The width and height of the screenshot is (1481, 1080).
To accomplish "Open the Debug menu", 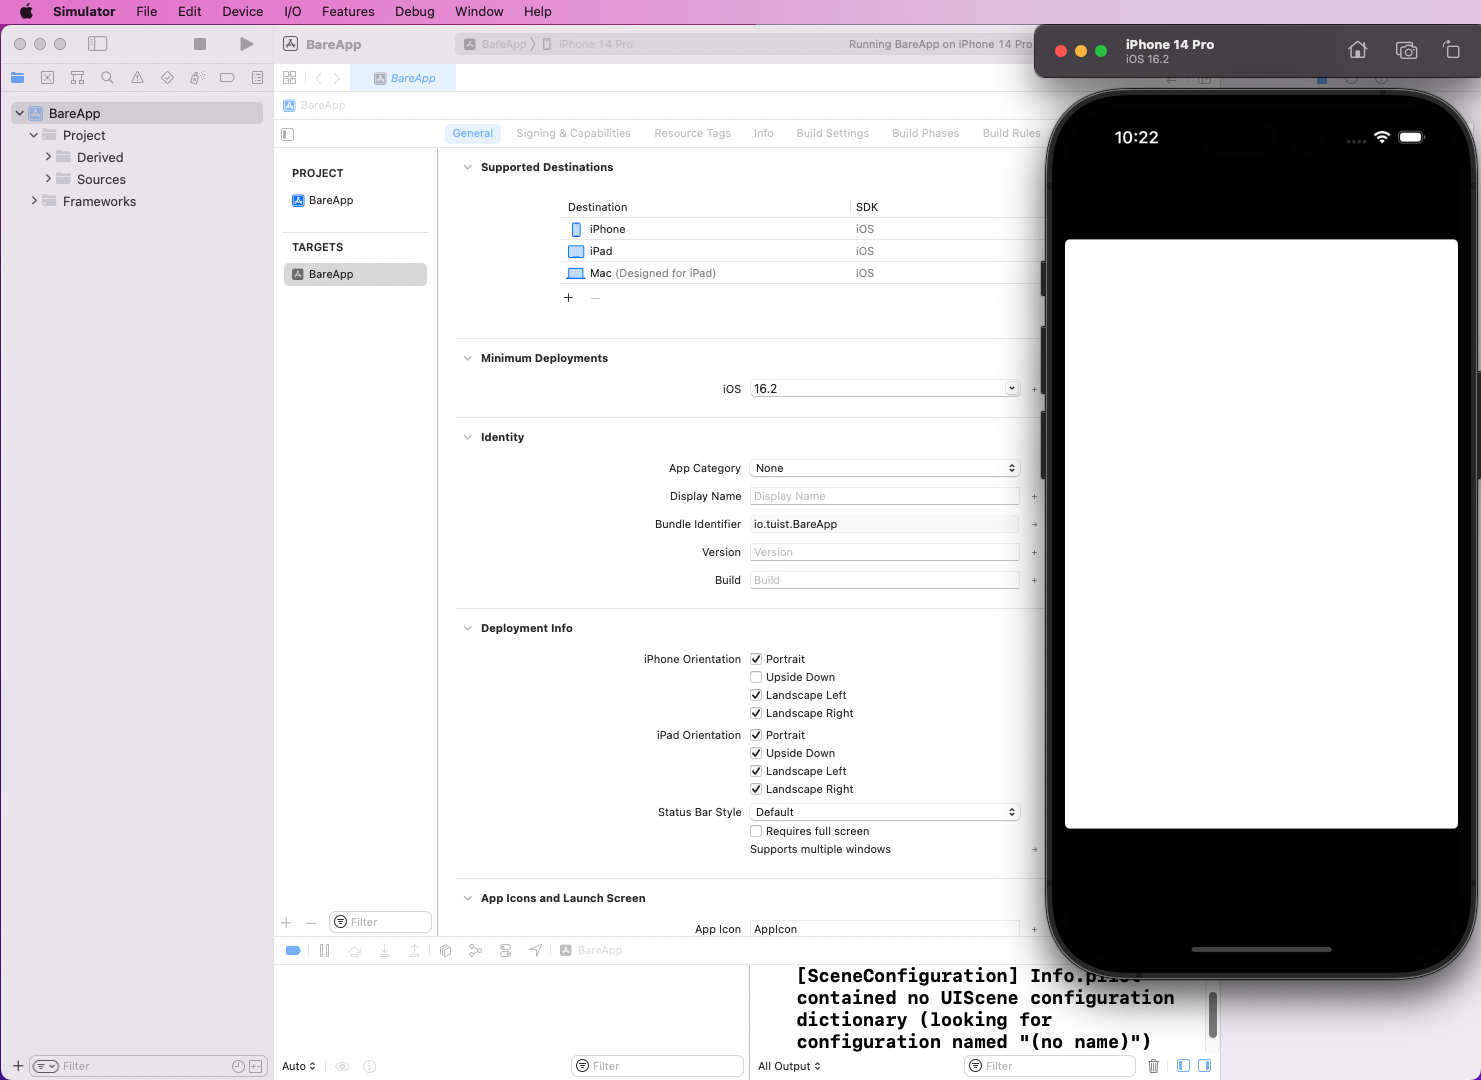I will pos(414,11).
